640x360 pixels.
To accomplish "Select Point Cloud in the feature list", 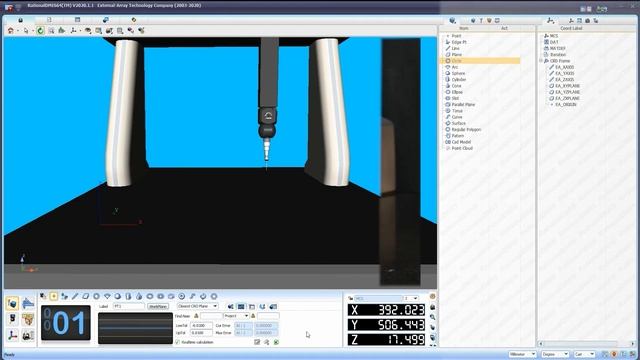I will click(462, 148).
